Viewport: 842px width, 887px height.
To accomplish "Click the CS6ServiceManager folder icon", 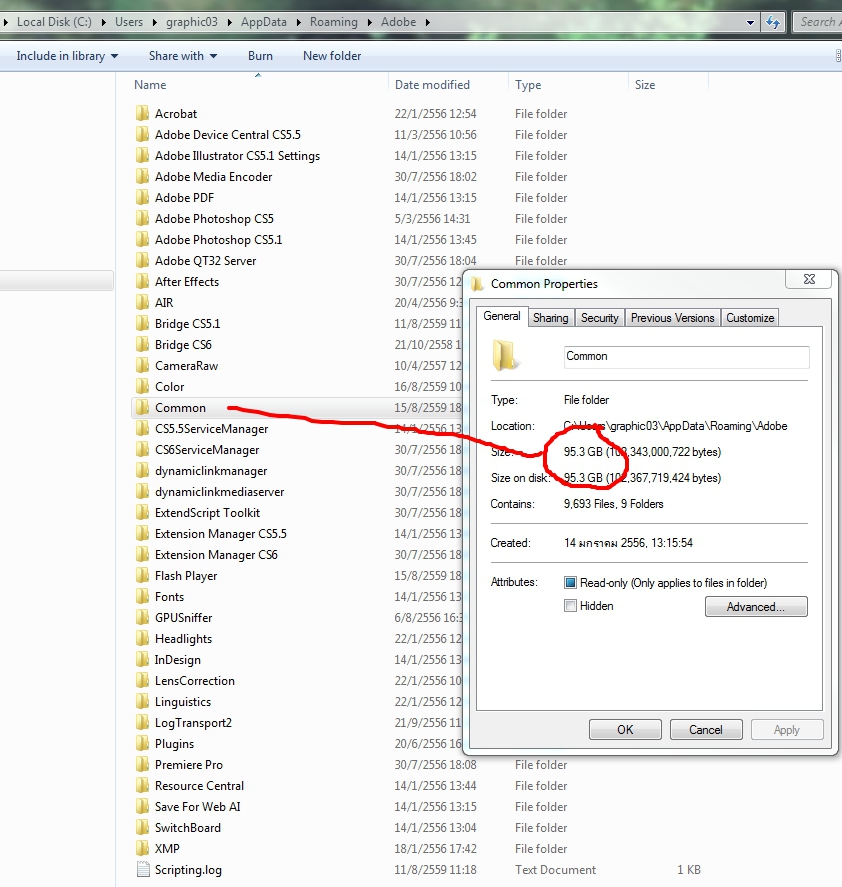I will [143, 449].
